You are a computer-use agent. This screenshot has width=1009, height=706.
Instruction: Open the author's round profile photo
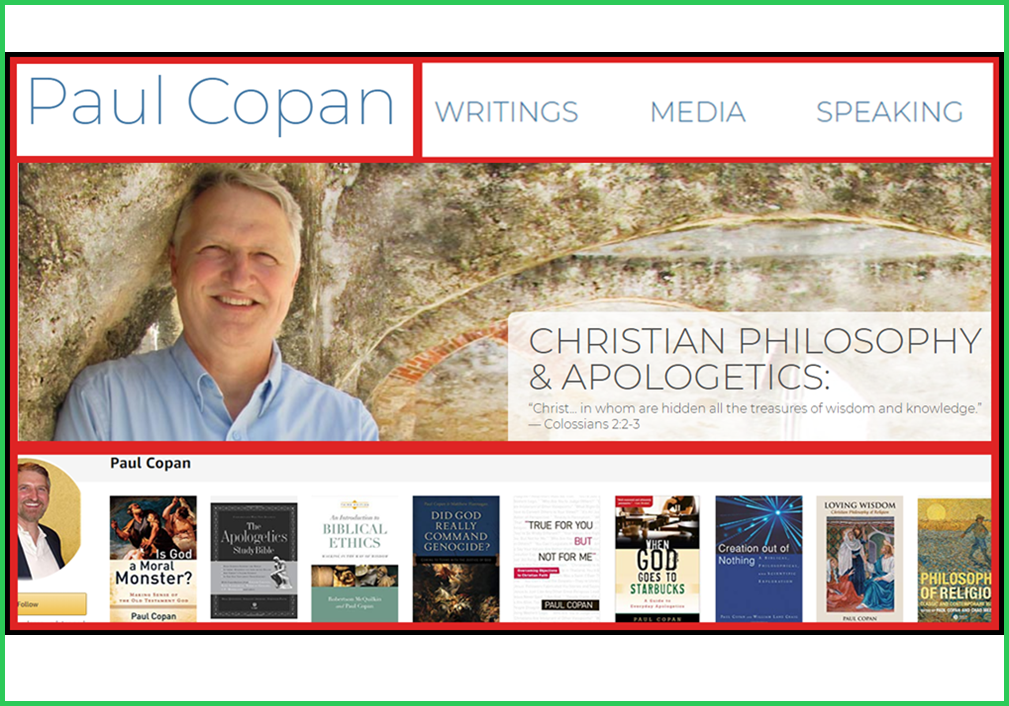[x=49, y=519]
